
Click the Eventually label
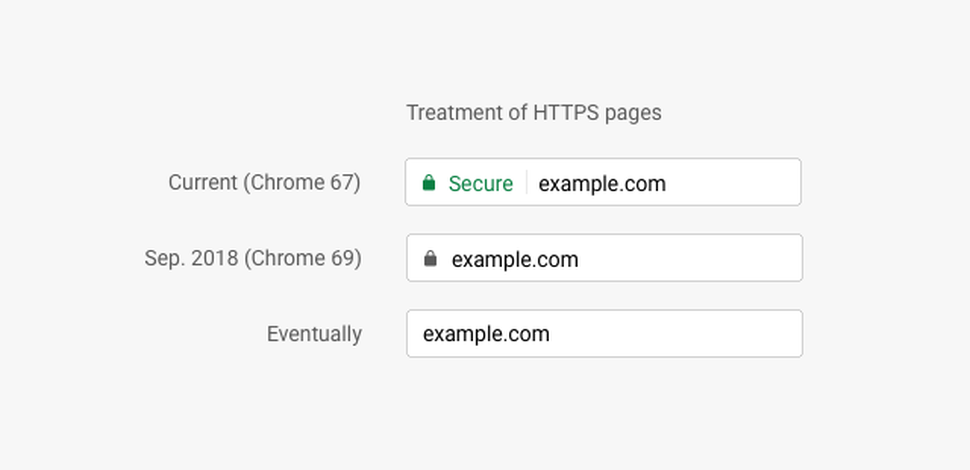[314, 334]
